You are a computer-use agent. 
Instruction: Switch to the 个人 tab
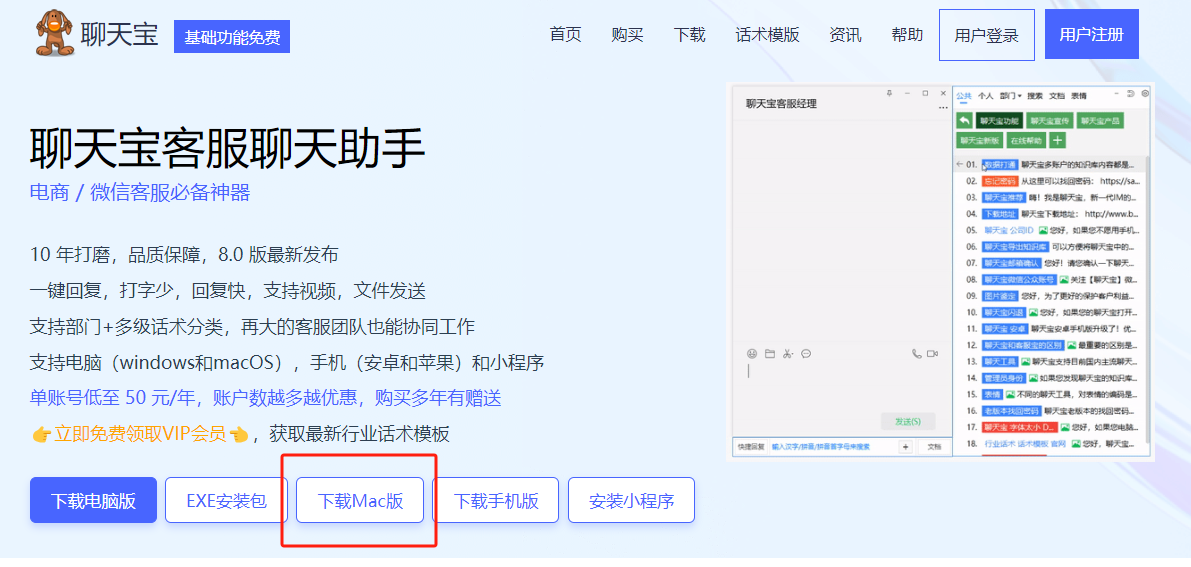pyautogui.click(x=986, y=96)
